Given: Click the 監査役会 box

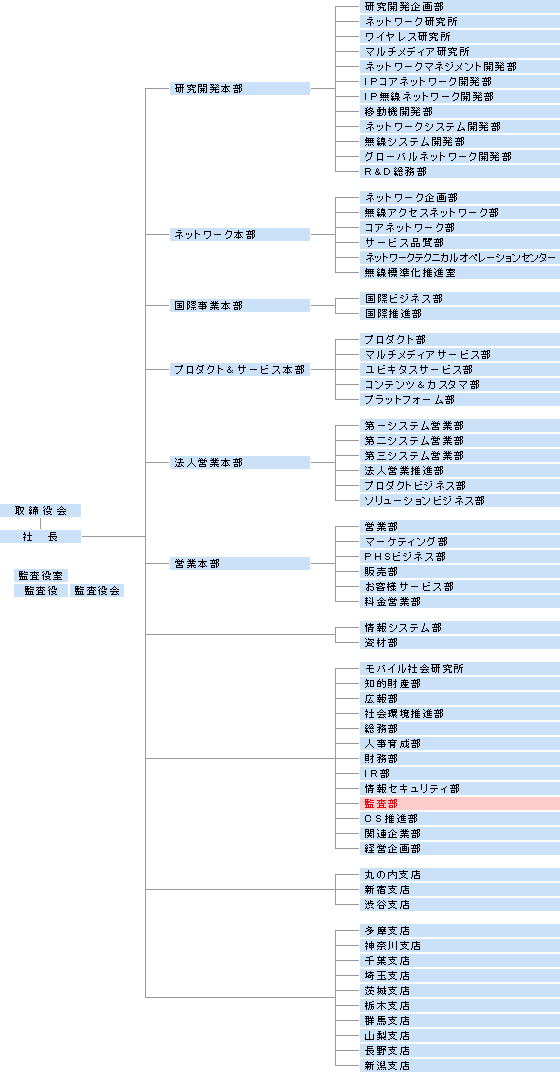Looking at the screenshot, I should tap(97, 591).
